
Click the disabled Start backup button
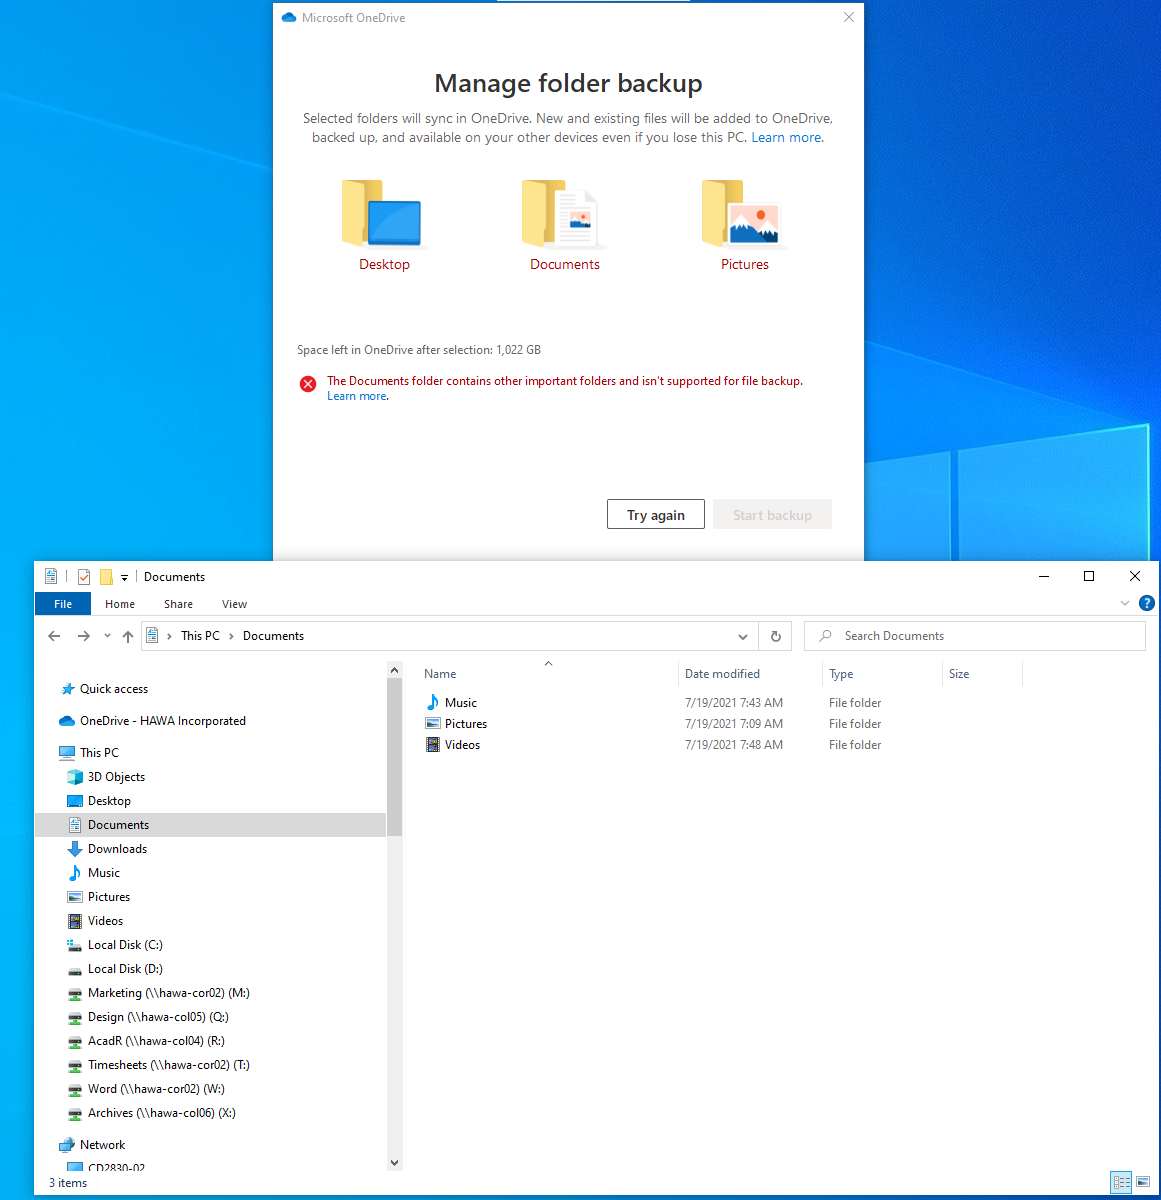tap(772, 515)
